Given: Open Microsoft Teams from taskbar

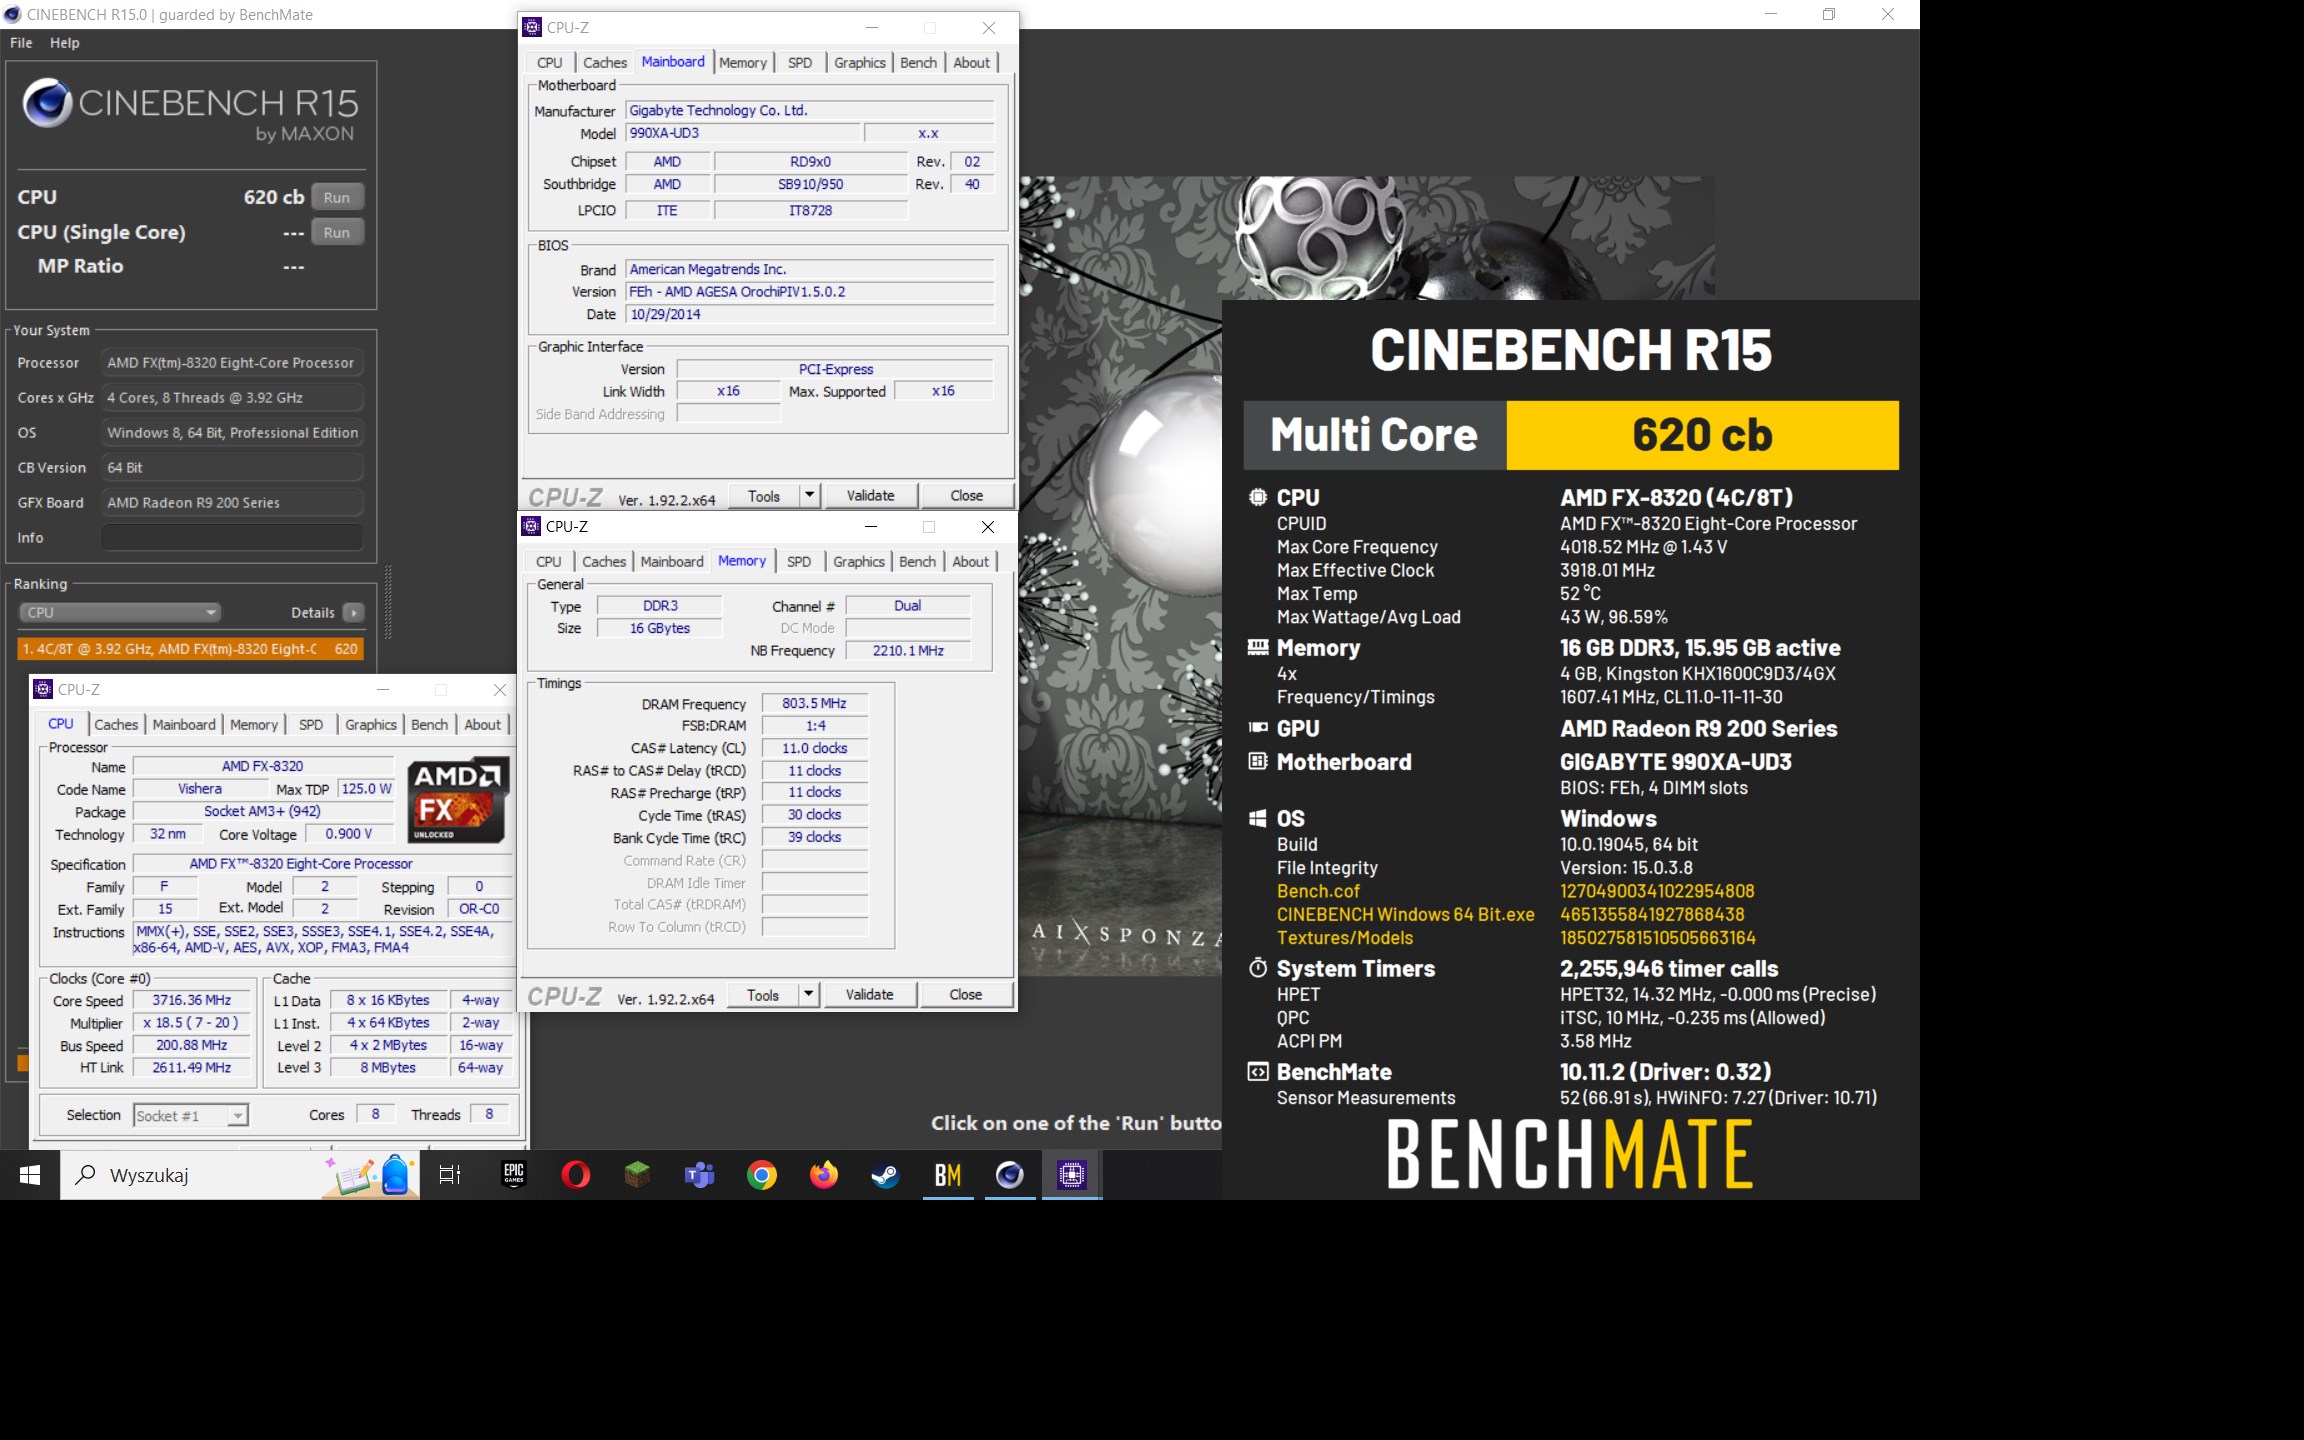Looking at the screenshot, I should coord(700,1175).
